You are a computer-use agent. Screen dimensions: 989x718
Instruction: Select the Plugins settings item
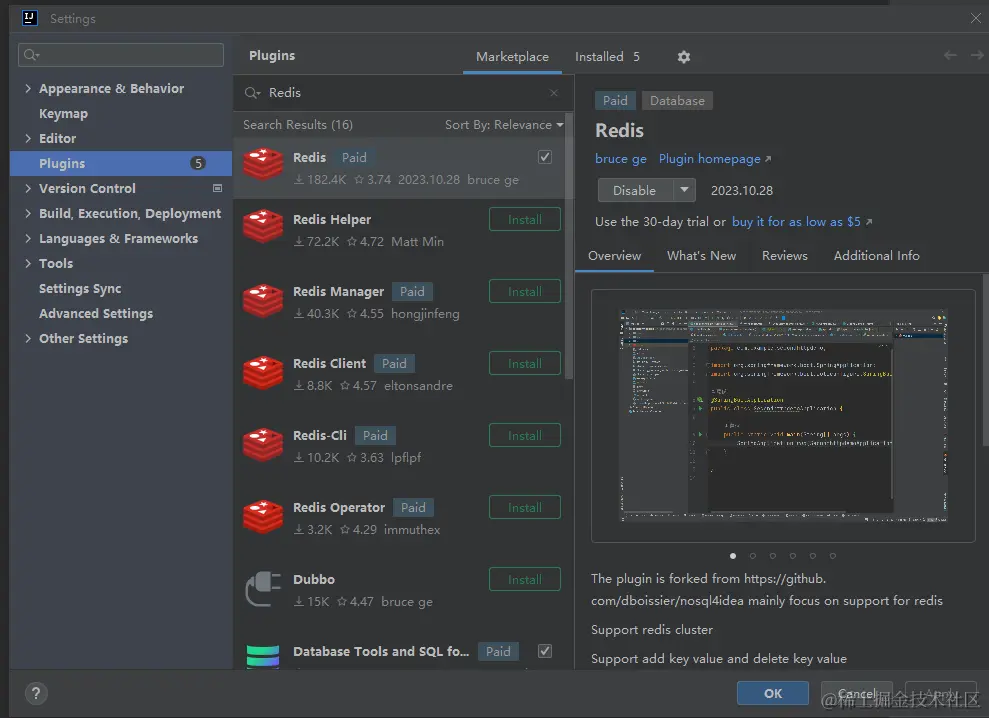tap(121, 163)
